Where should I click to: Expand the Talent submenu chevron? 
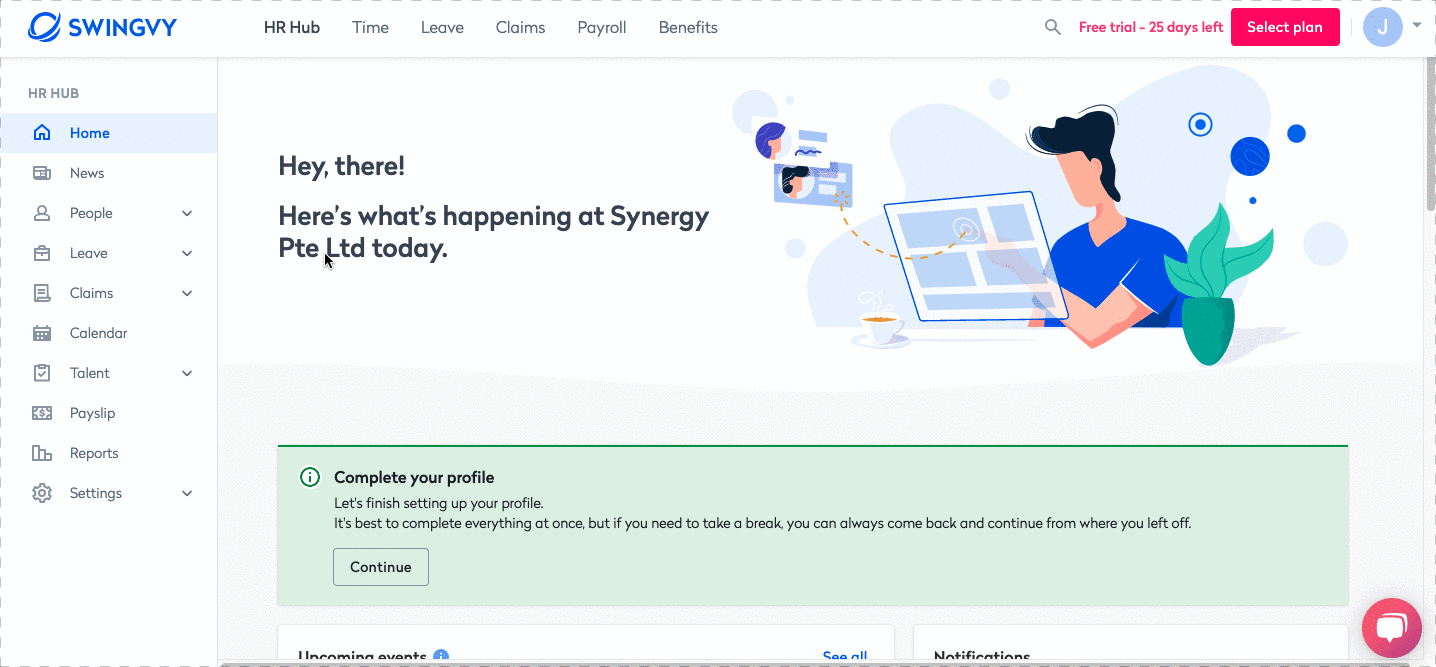187,373
